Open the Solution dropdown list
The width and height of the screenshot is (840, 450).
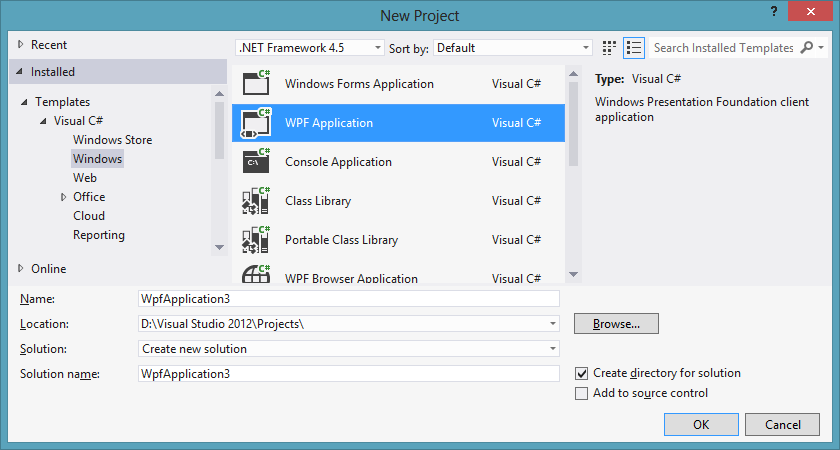tap(349, 349)
